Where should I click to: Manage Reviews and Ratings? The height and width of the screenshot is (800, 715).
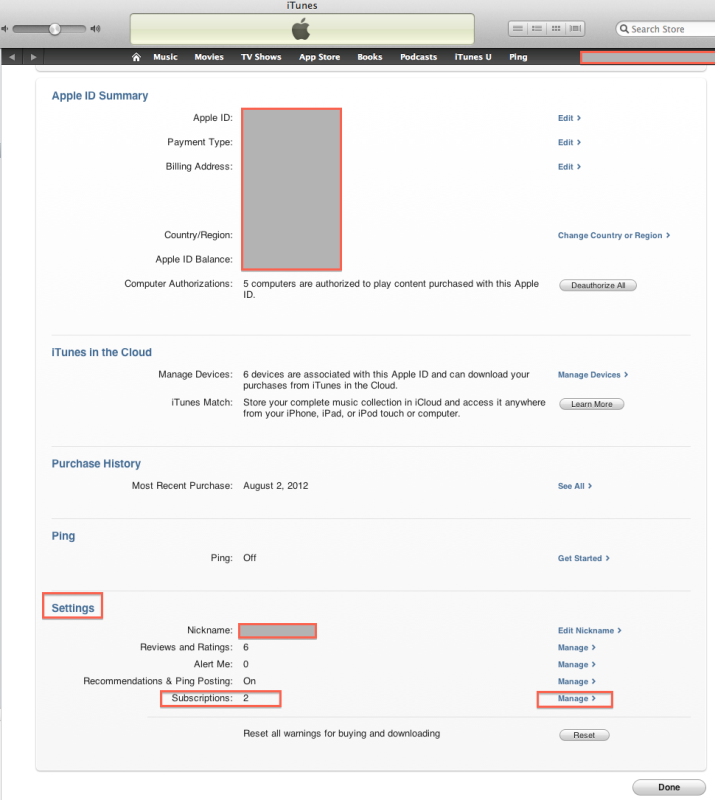pos(577,647)
